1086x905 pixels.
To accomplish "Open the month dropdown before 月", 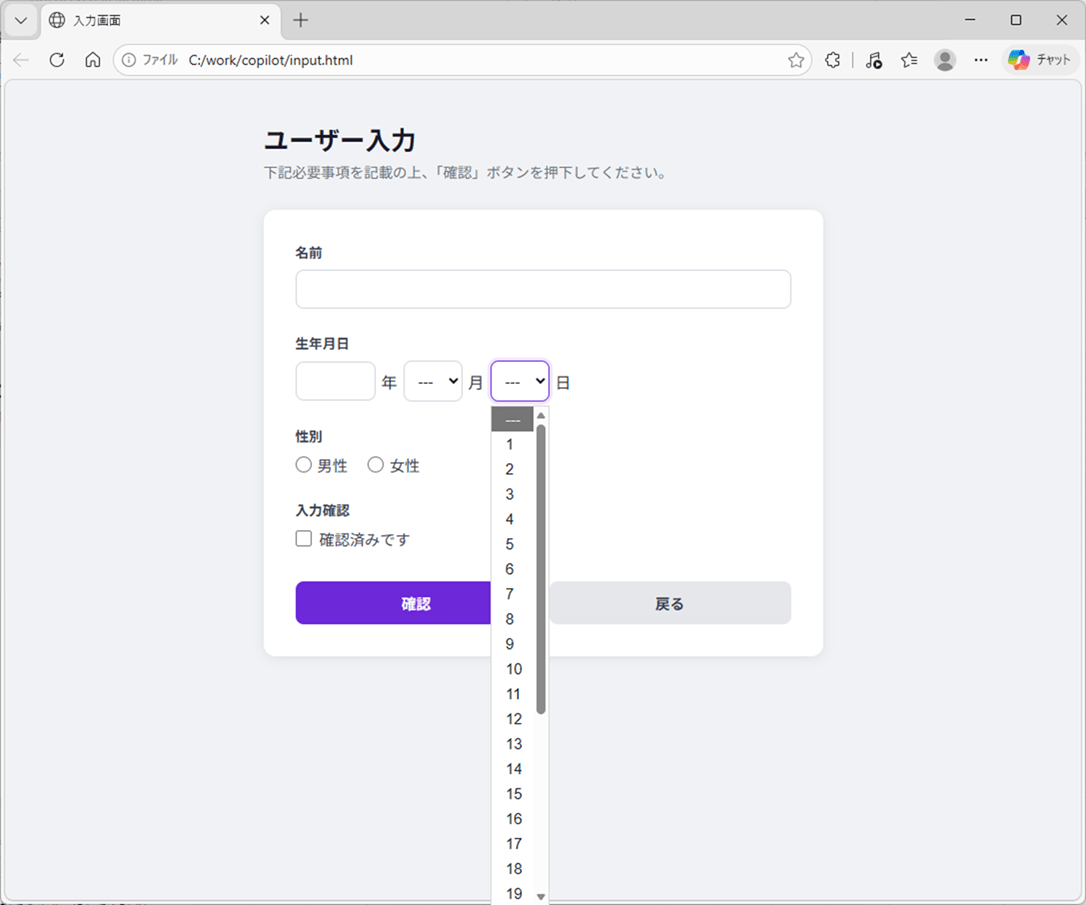I will pyautogui.click(x=433, y=381).
